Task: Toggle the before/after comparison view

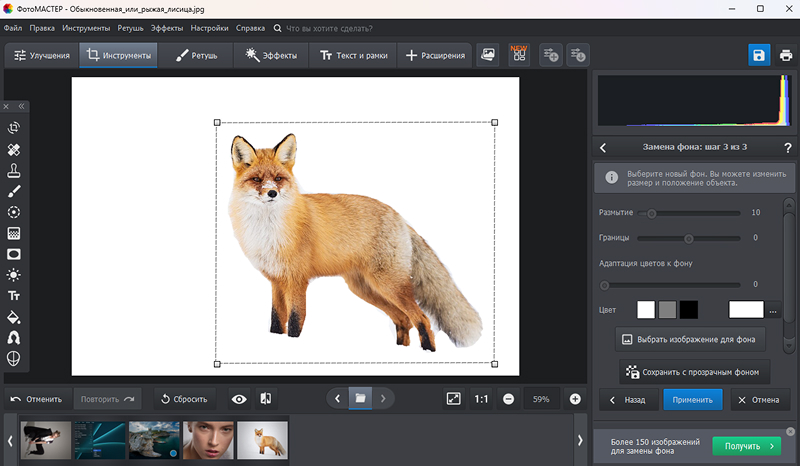Action: tap(266, 398)
